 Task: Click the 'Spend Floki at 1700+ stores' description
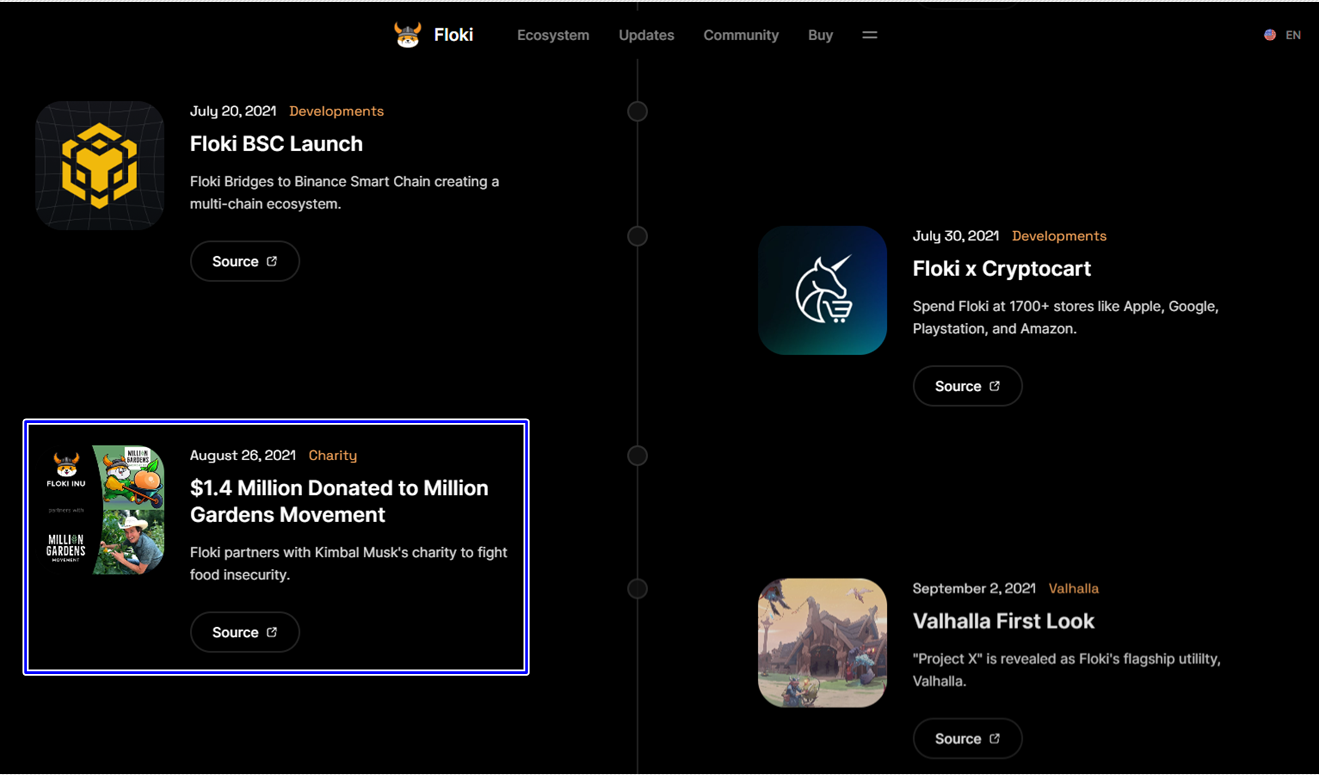(1066, 317)
